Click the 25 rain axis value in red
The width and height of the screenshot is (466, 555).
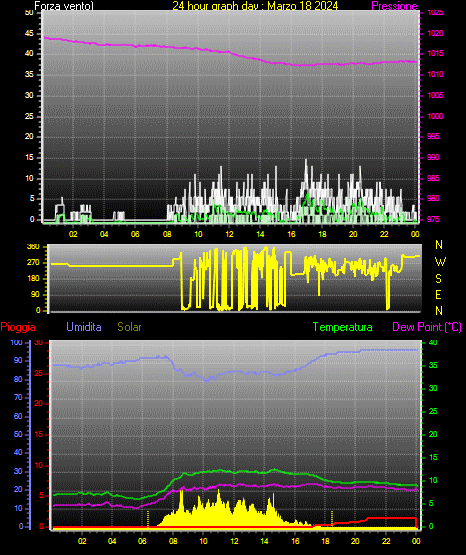pos(39,373)
